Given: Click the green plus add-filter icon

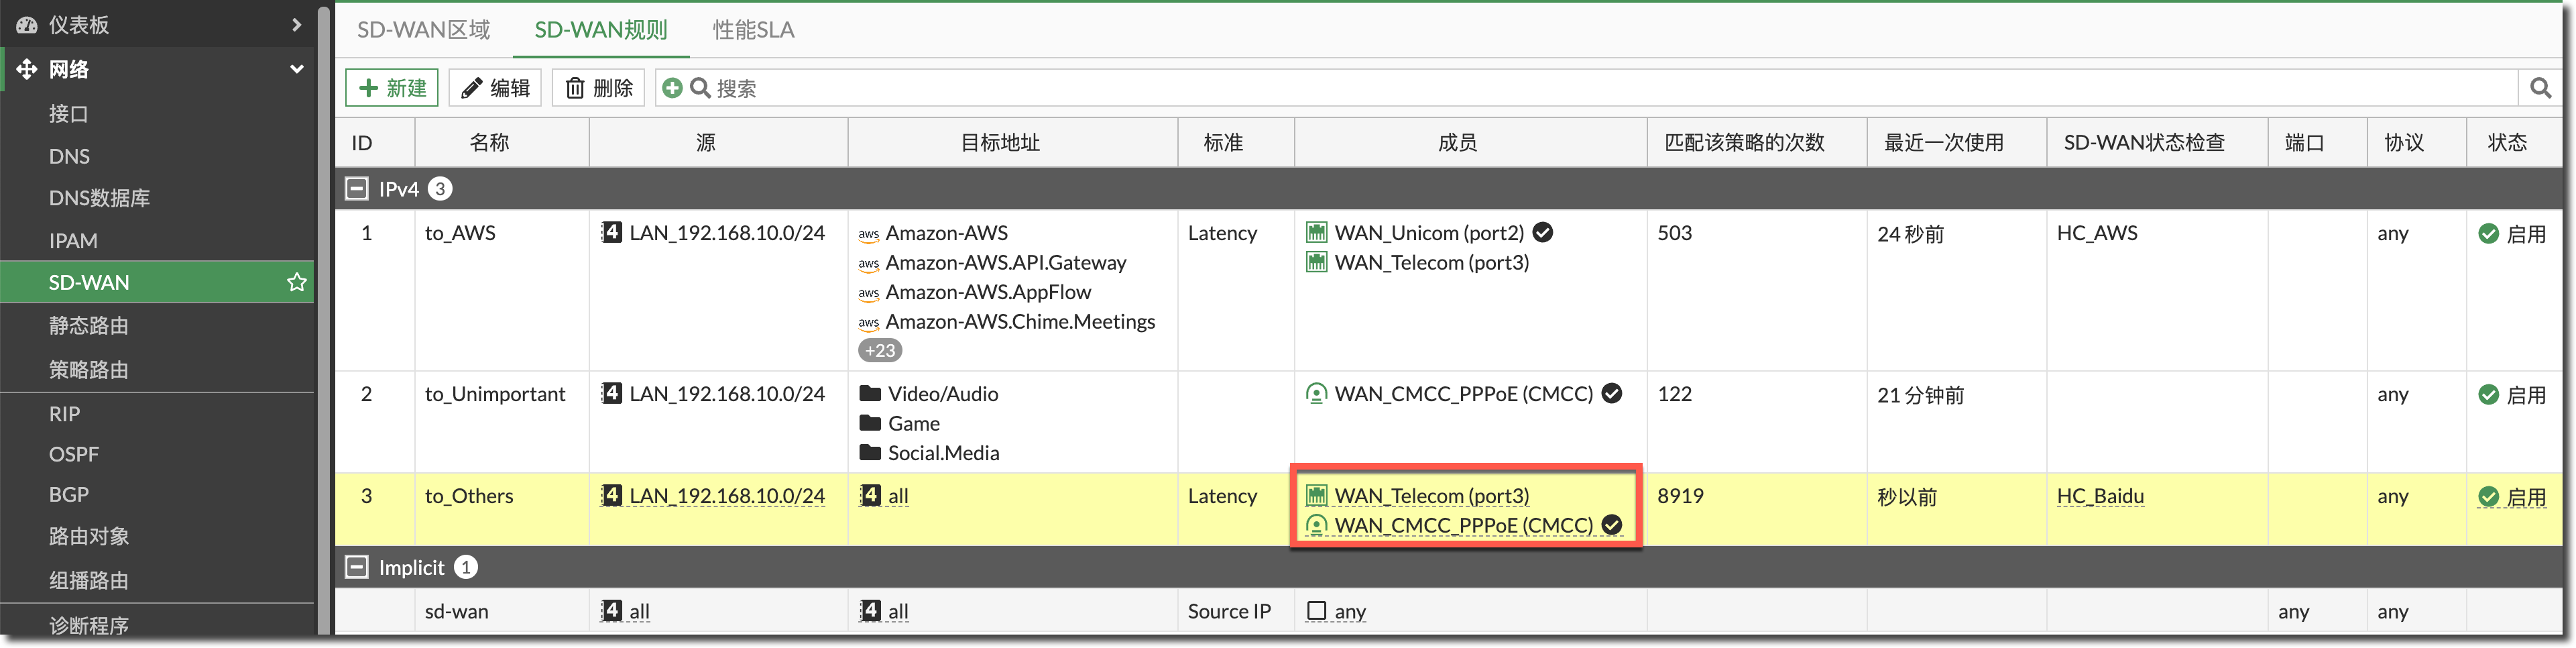Looking at the screenshot, I should (672, 88).
